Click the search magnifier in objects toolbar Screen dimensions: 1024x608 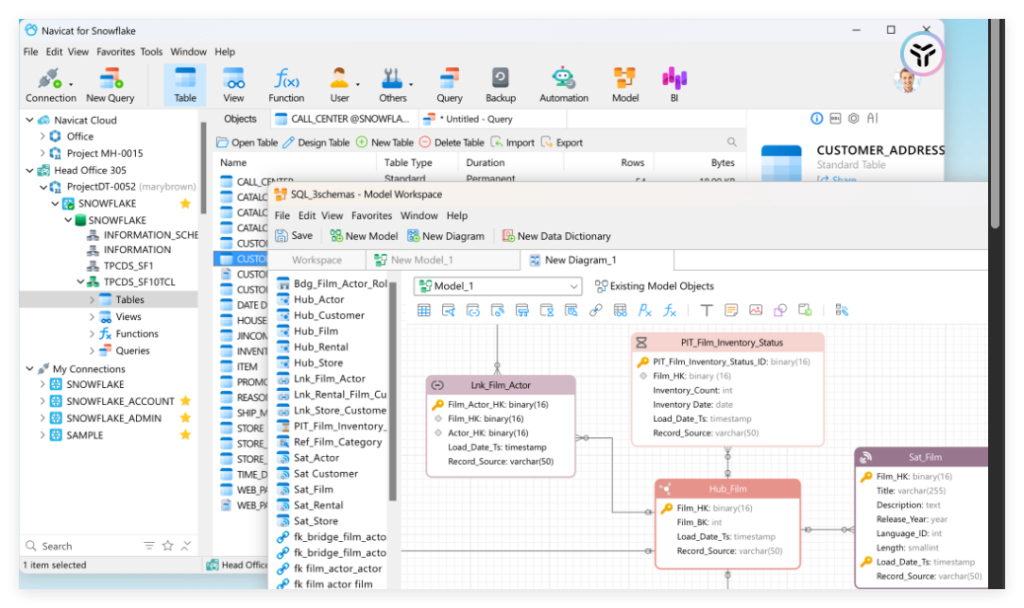(731, 142)
